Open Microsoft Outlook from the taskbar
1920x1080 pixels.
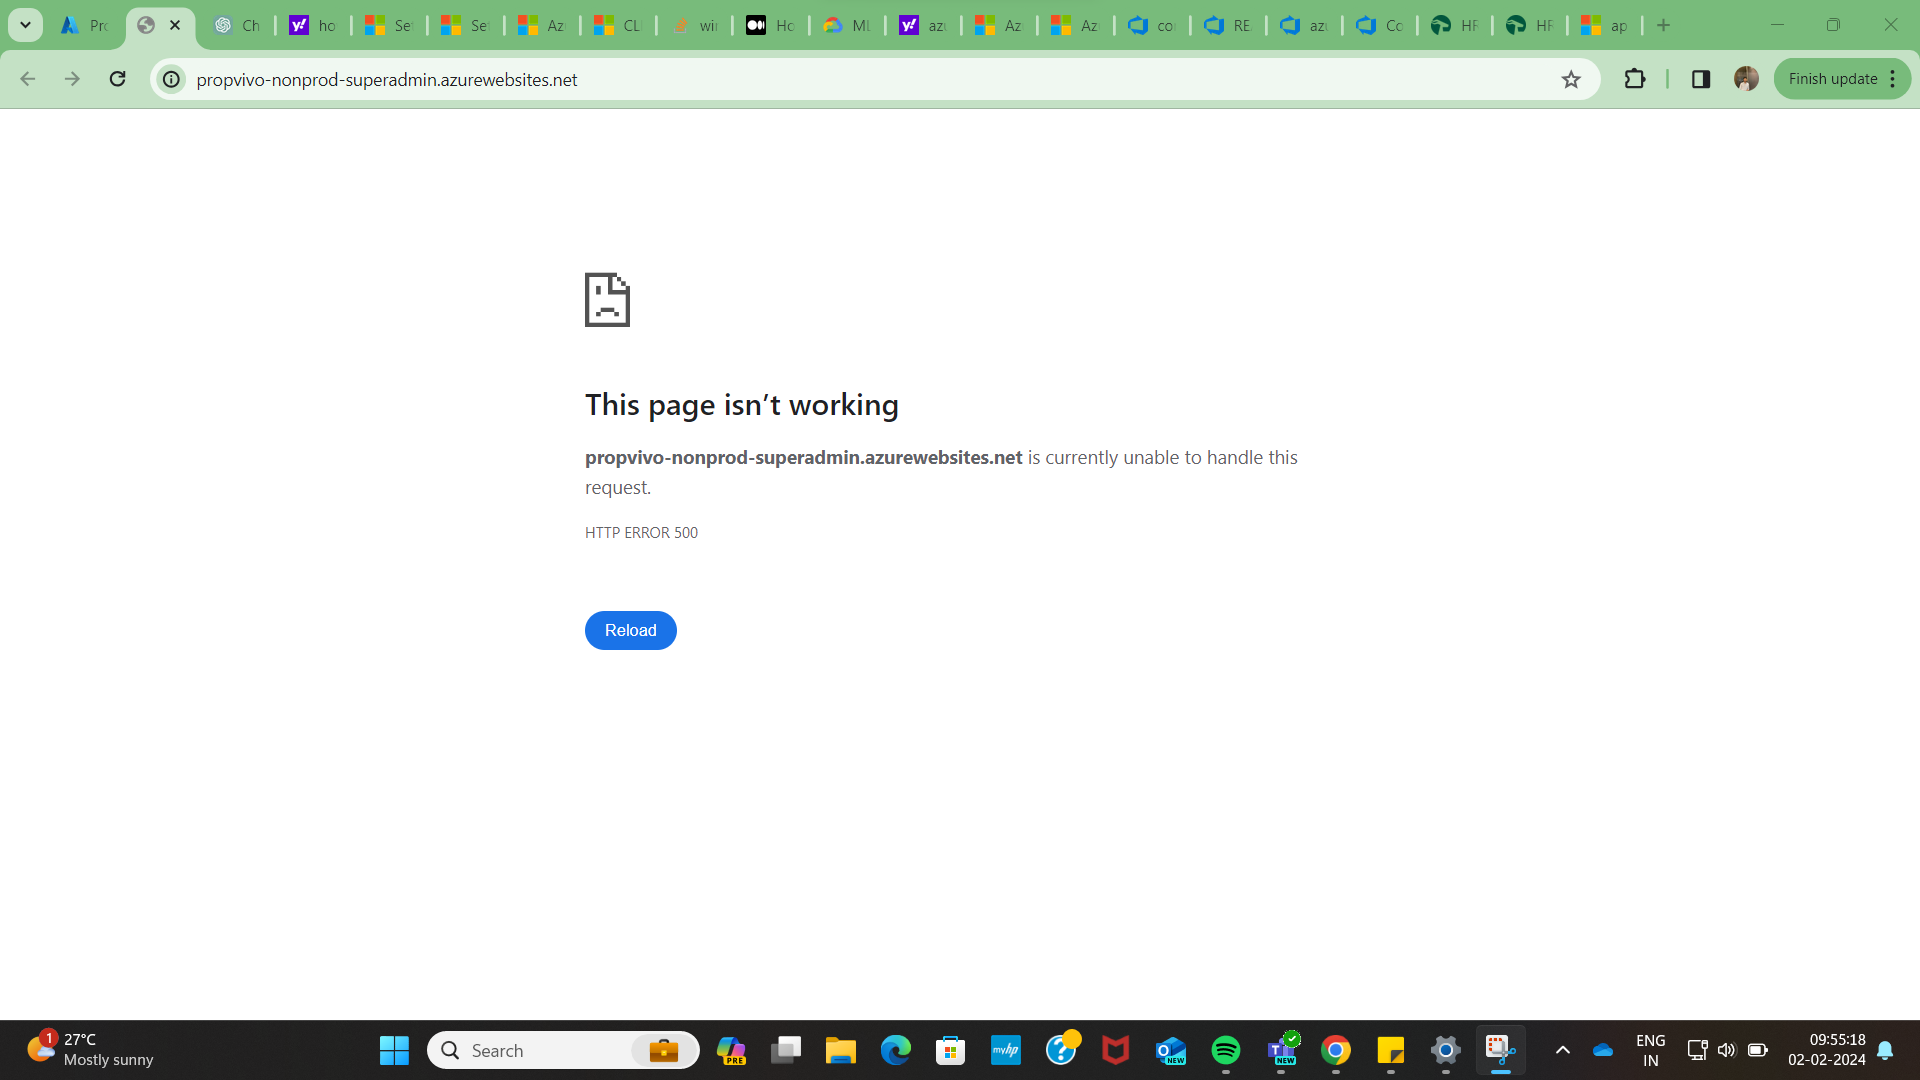pos(1172,1050)
